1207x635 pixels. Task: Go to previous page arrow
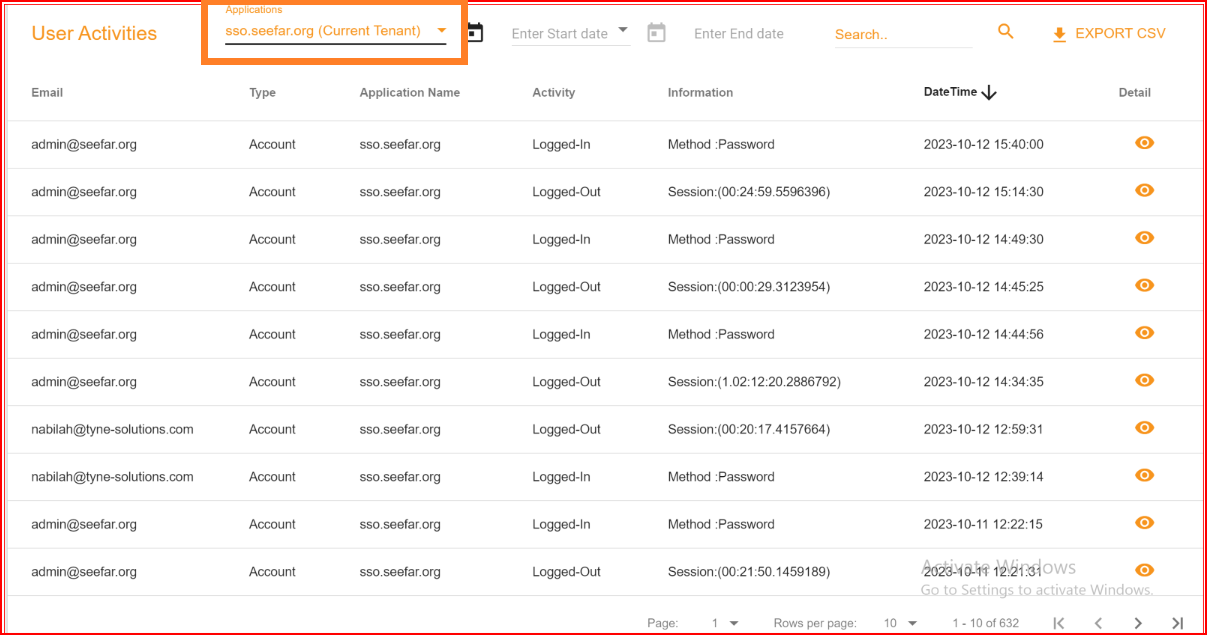tap(1098, 623)
